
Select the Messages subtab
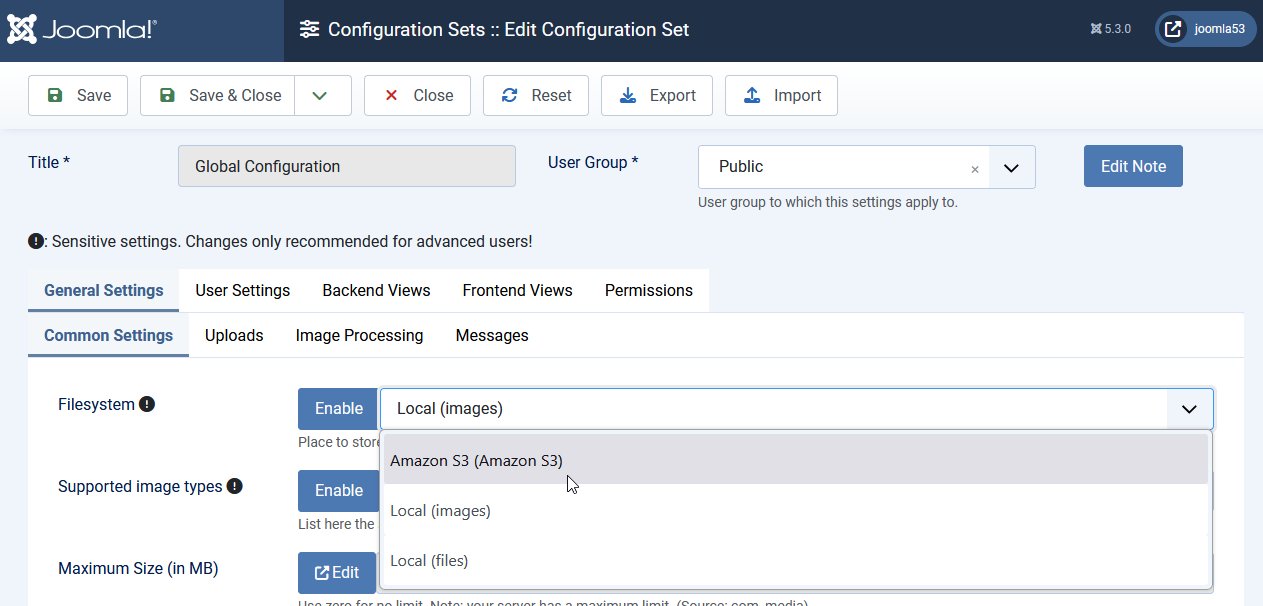click(x=492, y=335)
